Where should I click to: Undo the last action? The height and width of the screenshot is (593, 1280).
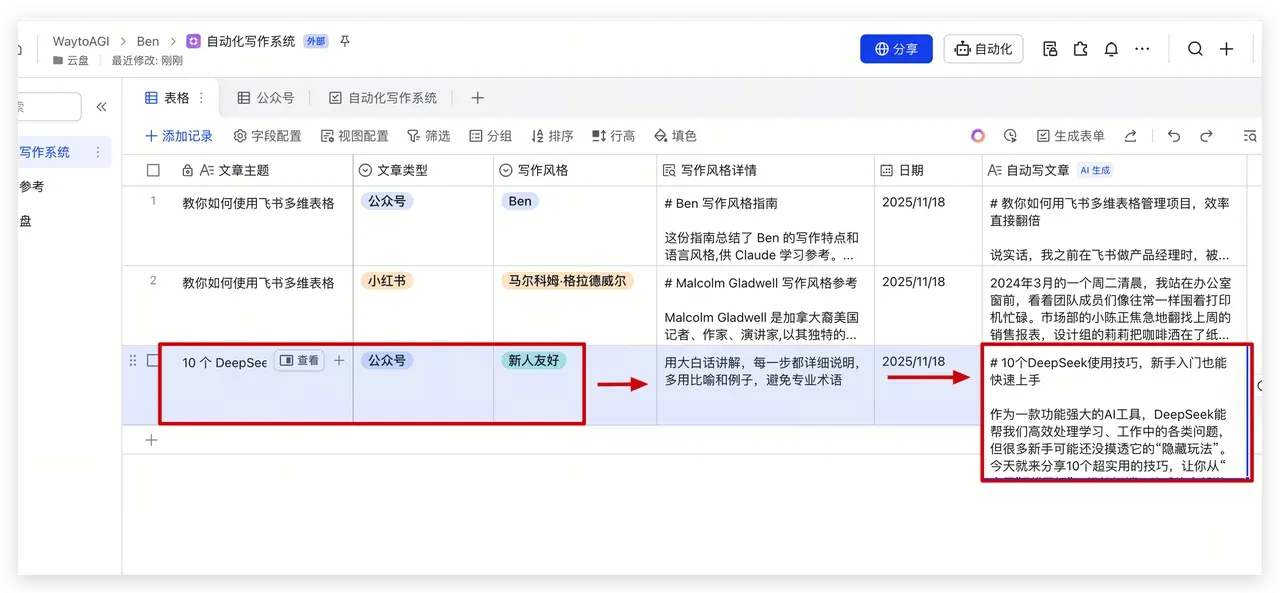click(1174, 136)
